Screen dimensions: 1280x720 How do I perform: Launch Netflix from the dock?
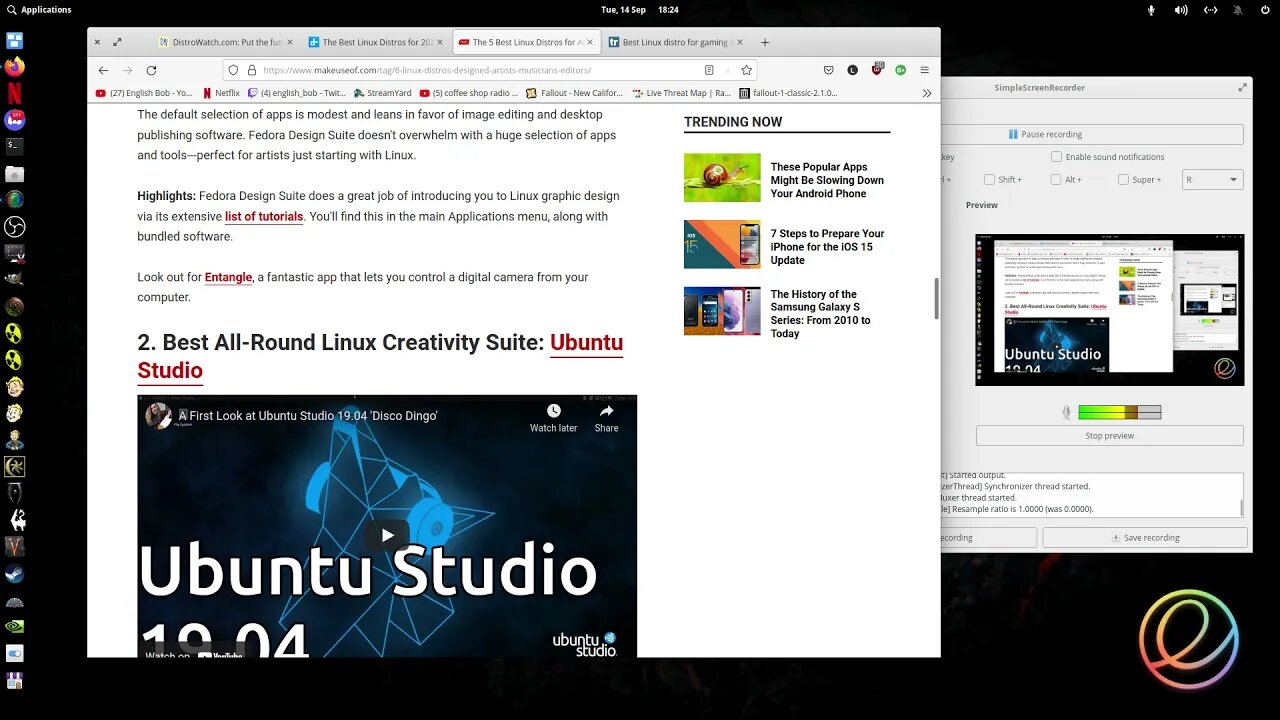pyautogui.click(x=14, y=94)
